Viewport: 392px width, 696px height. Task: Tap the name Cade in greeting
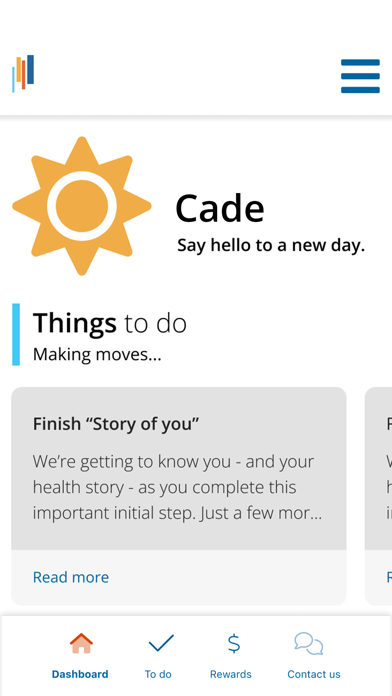pyautogui.click(x=220, y=209)
